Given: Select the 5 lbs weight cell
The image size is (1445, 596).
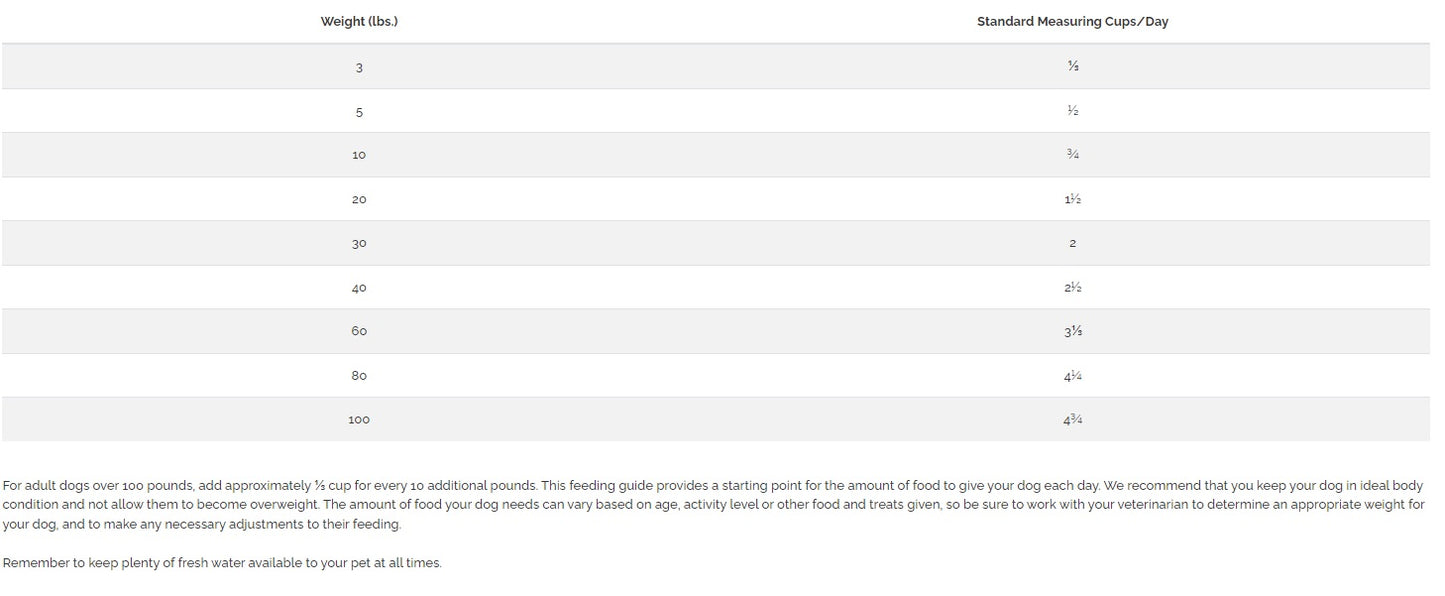Looking at the screenshot, I should point(359,111).
